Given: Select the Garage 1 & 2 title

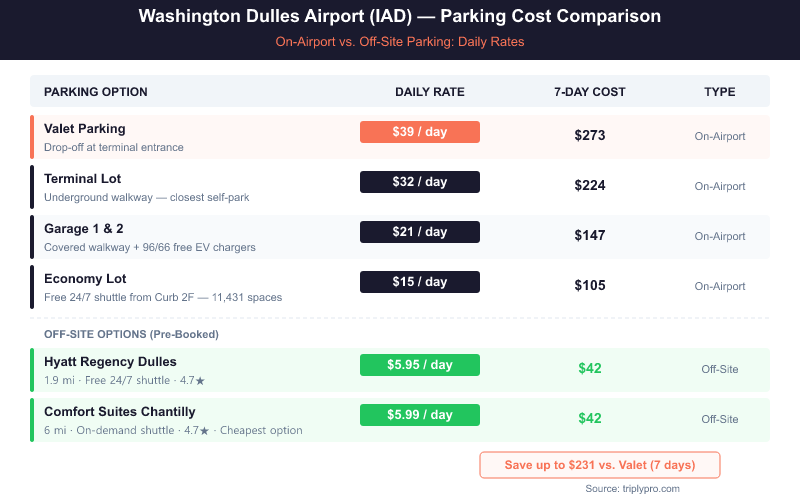Looking at the screenshot, I should click(x=84, y=229).
